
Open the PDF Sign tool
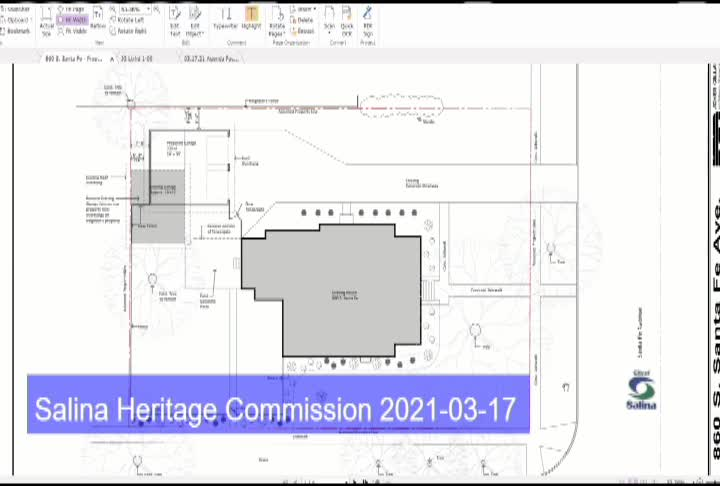pos(368,21)
